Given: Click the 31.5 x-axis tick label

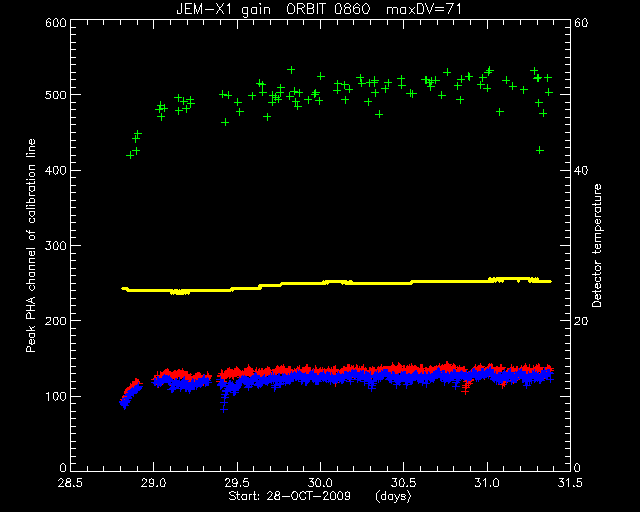Looking at the screenshot, I should click(570, 483).
